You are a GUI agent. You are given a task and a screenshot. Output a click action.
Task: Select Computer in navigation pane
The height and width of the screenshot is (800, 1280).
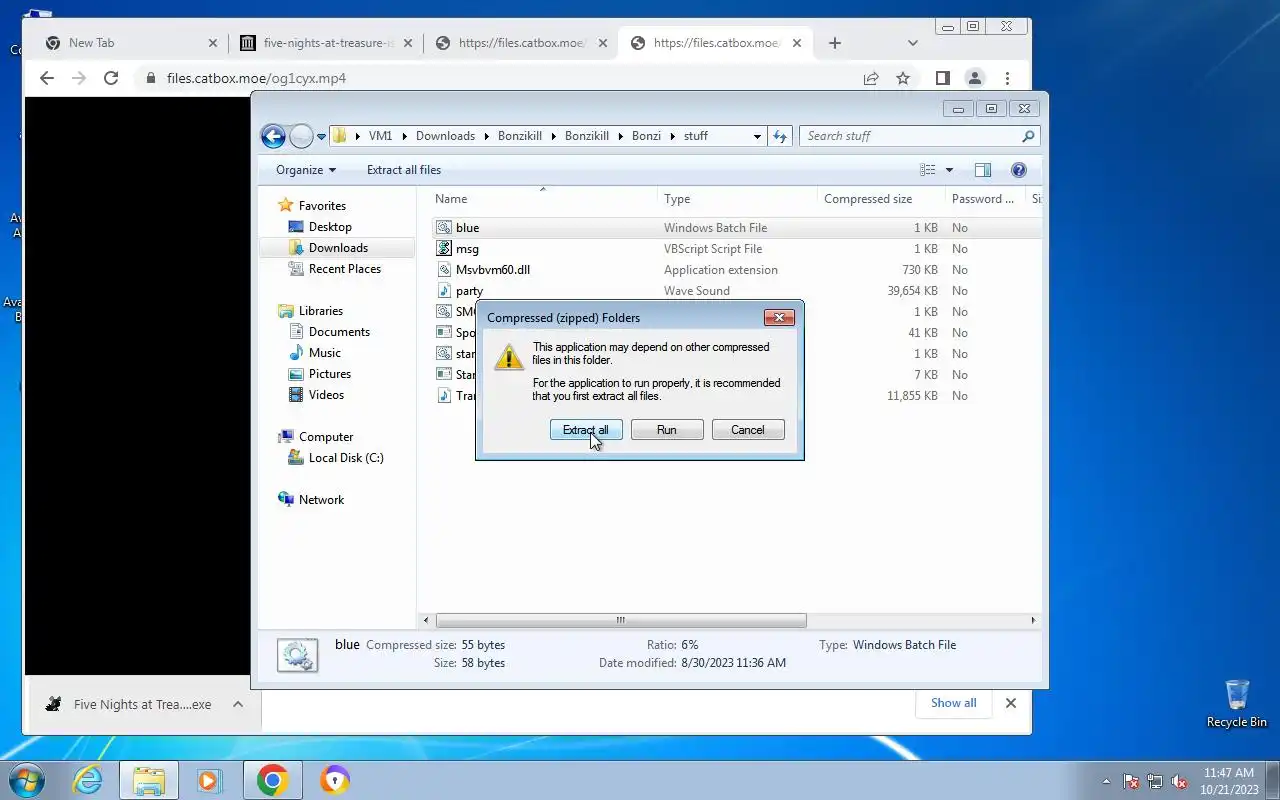click(326, 437)
